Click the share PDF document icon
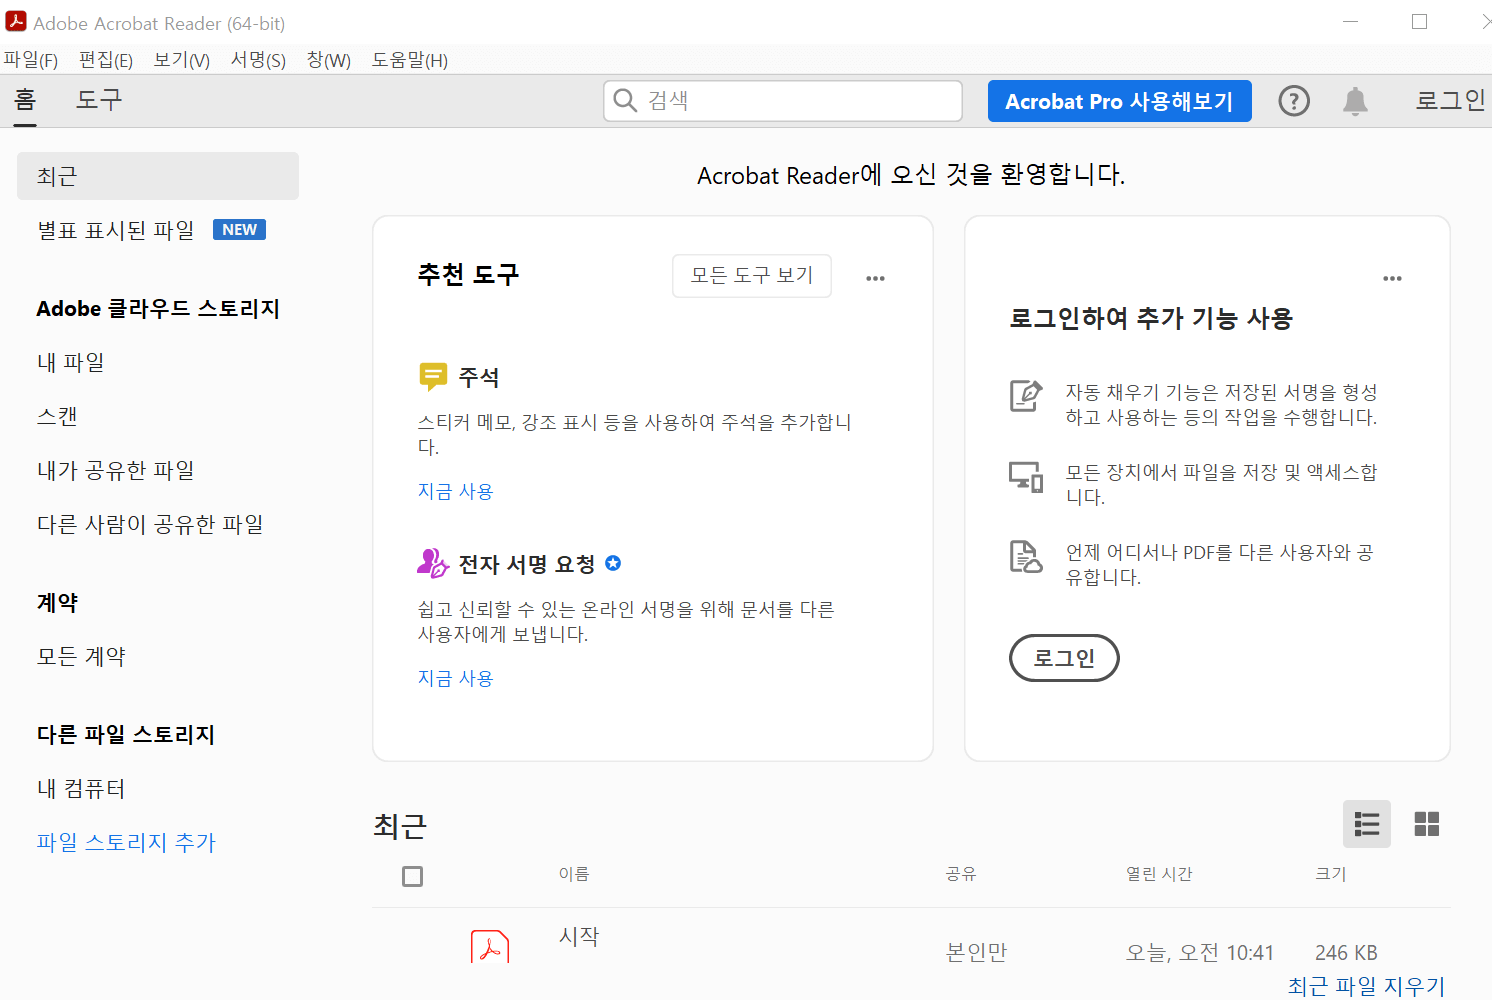The height and width of the screenshot is (1000, 1492). pos(1026,556)
